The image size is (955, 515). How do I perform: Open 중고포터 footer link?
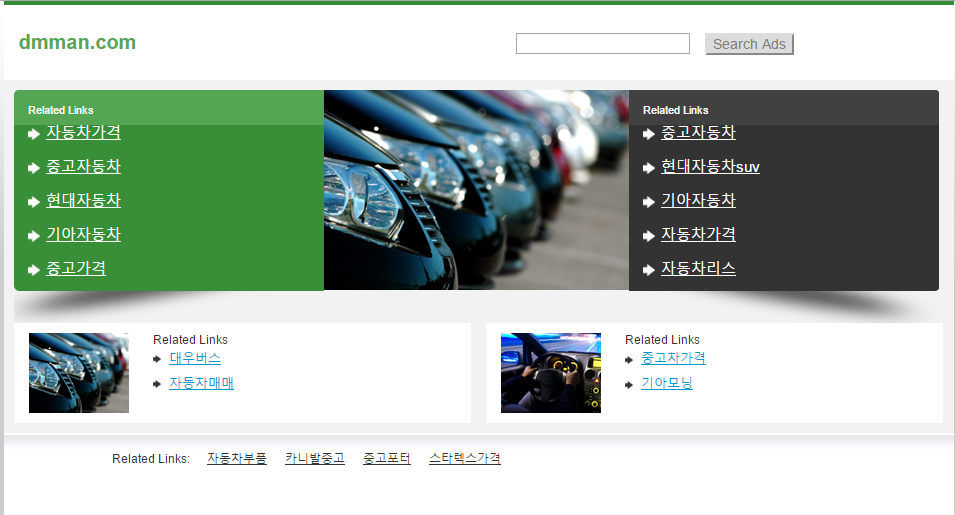tap(387, 458)
